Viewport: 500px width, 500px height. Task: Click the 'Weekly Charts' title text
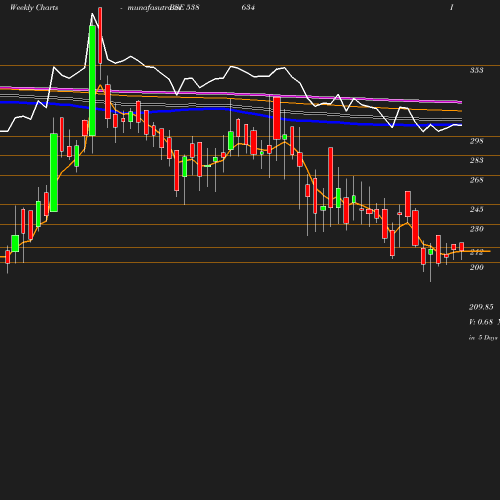click(34, 7)
